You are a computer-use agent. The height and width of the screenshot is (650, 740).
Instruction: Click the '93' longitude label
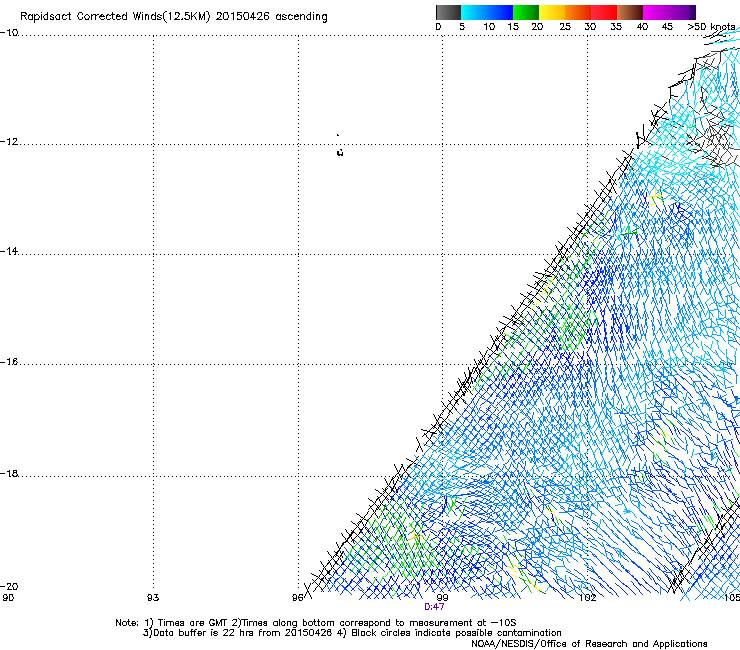click(153, 598)
